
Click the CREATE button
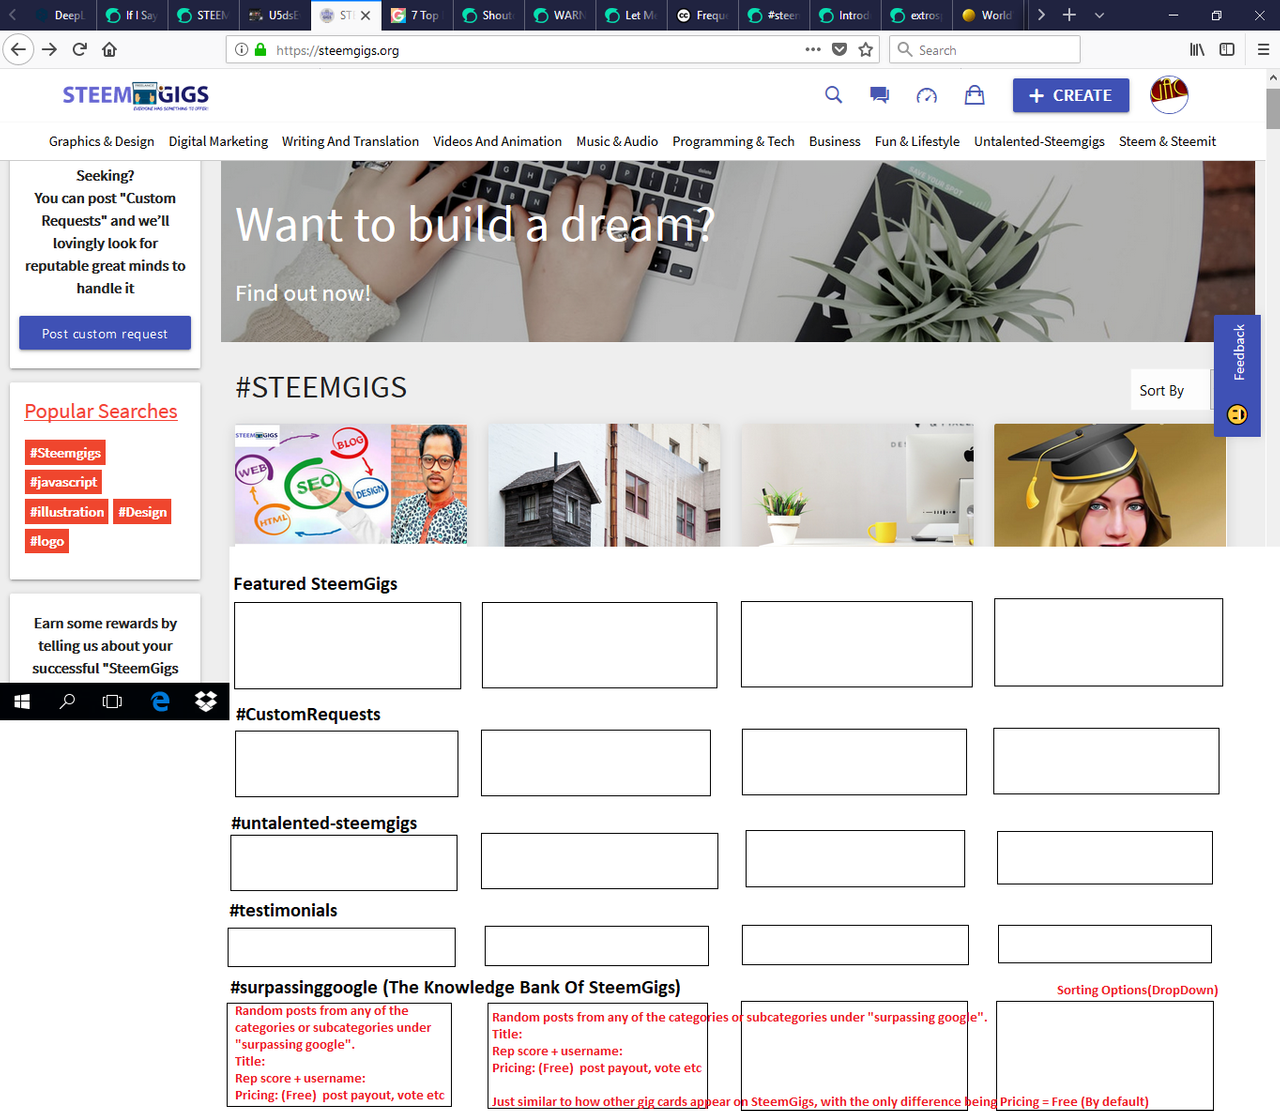pyautogui.click(x=1071, y=95)
